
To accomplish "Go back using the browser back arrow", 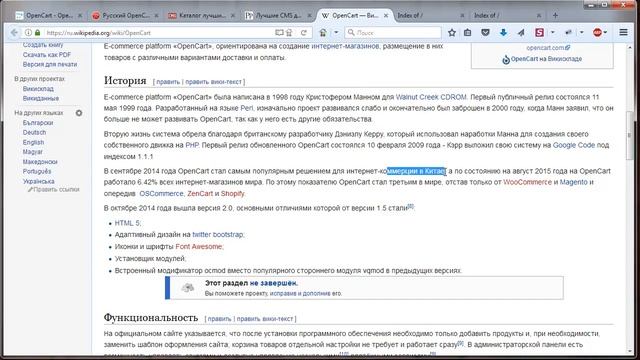I will click(14, 33).
